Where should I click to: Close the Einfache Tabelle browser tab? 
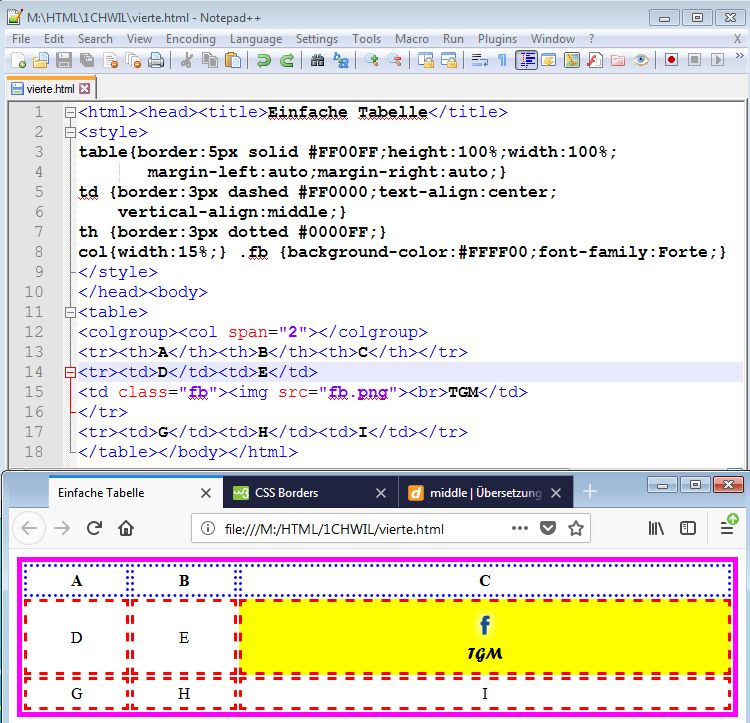[x=206, y=493]
